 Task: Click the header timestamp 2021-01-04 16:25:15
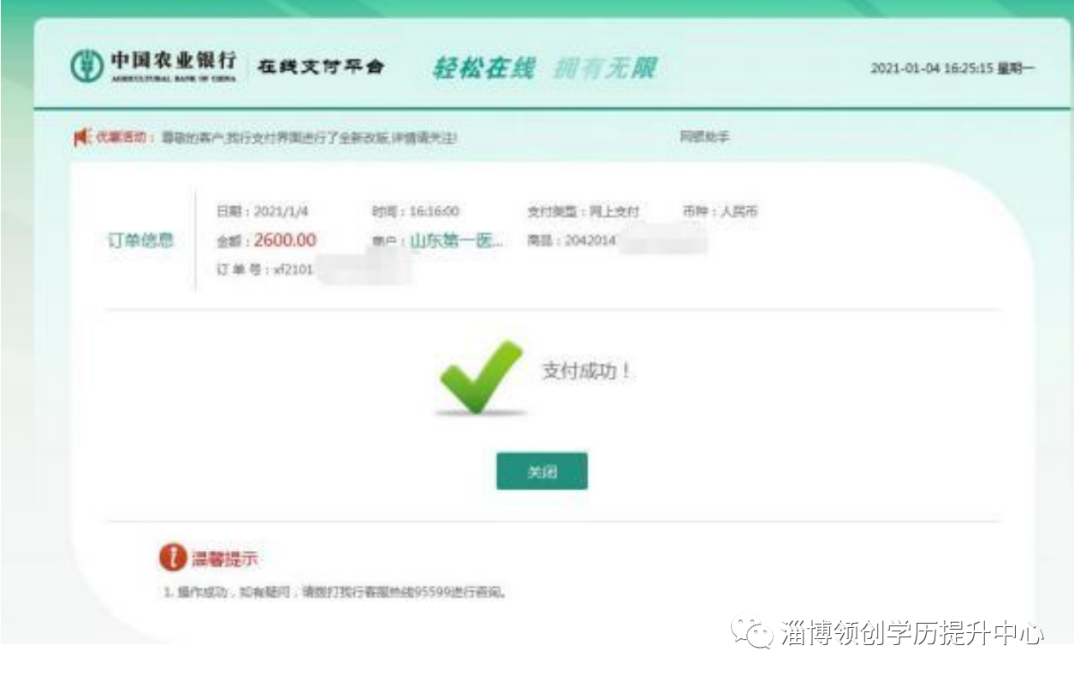tap(931, 68)
